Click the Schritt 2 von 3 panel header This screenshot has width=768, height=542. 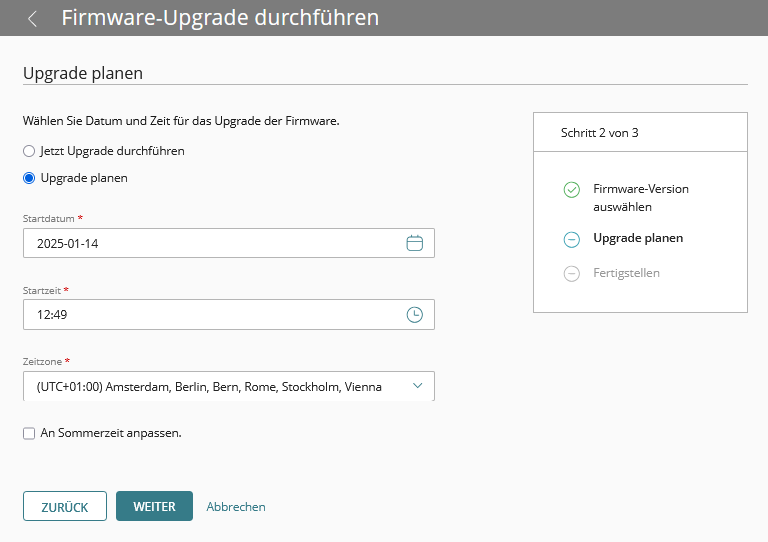coord(640,132)
